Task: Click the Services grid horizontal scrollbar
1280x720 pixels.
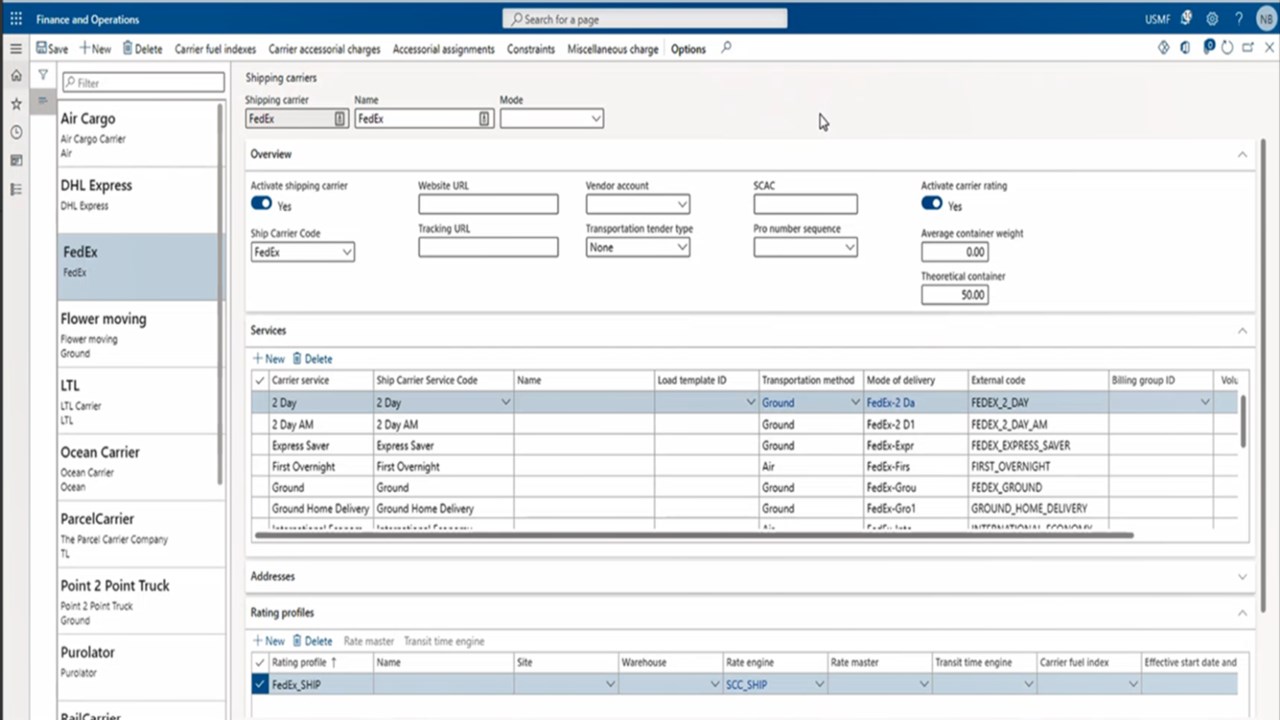Action: (694, 535)
